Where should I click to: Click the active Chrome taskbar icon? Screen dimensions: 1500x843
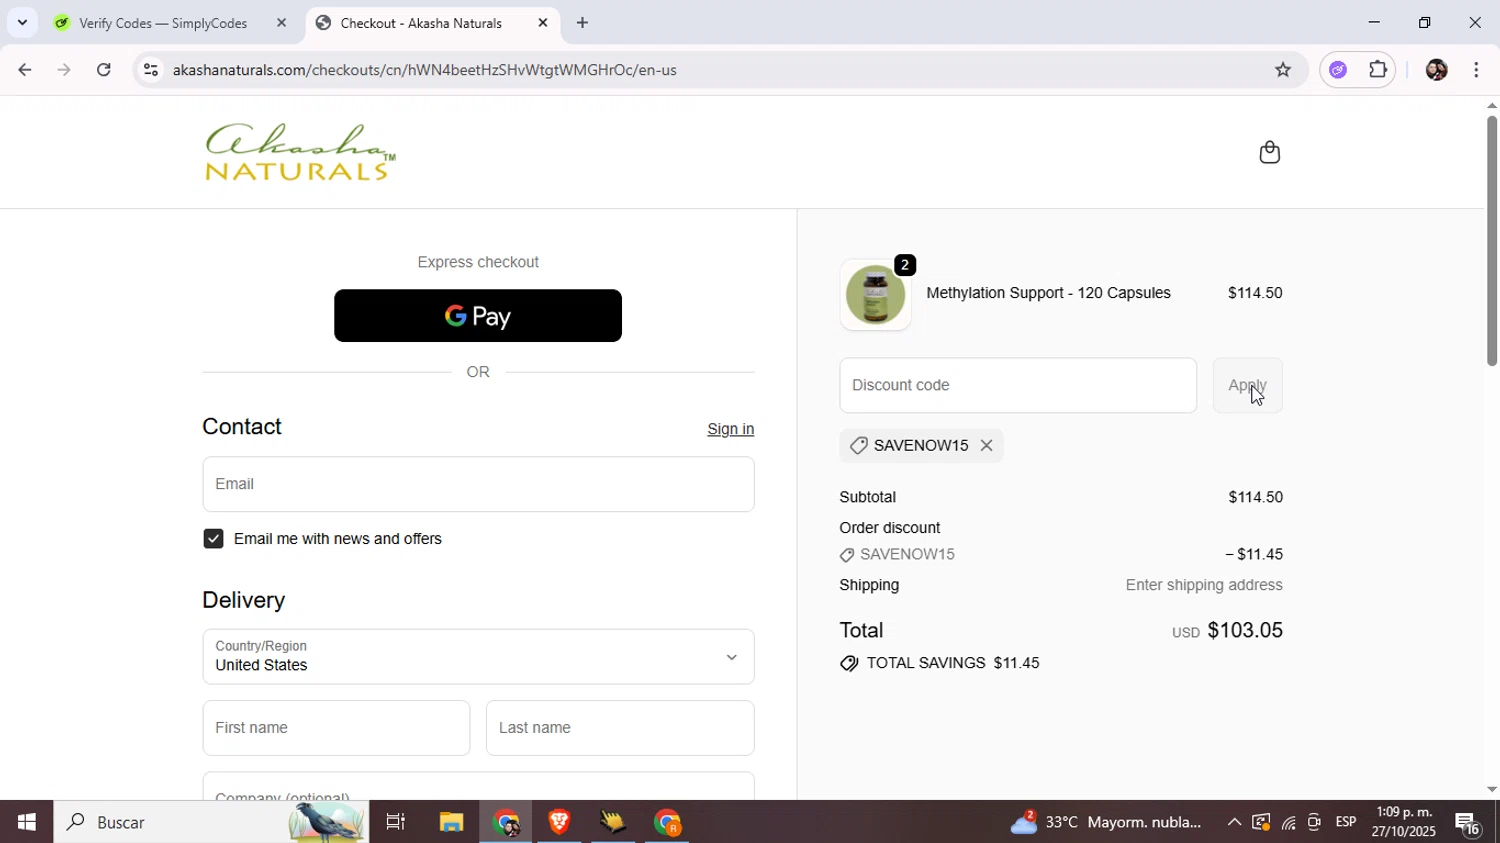(x=505, y=822)
